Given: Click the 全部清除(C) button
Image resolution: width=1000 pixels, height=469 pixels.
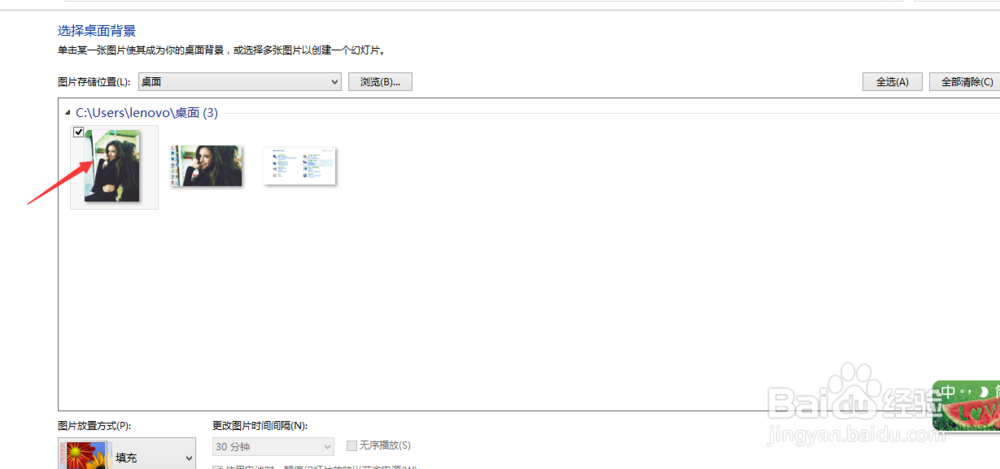Looking at the screenshot, I should (966, 82).
